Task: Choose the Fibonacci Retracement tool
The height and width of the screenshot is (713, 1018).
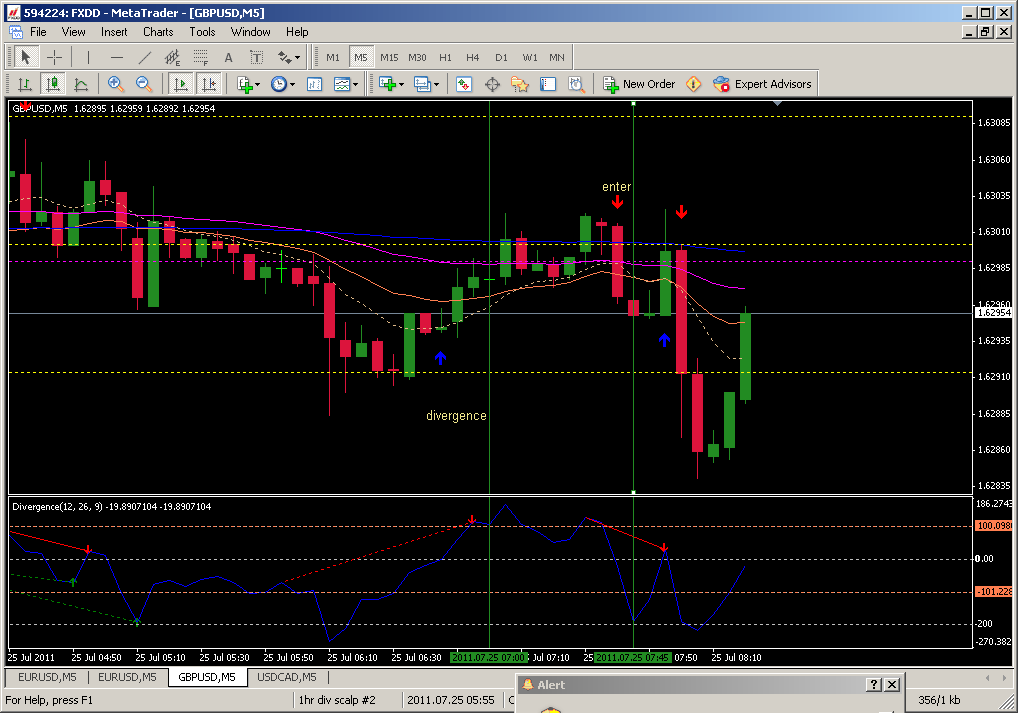Action: (201, 57)
